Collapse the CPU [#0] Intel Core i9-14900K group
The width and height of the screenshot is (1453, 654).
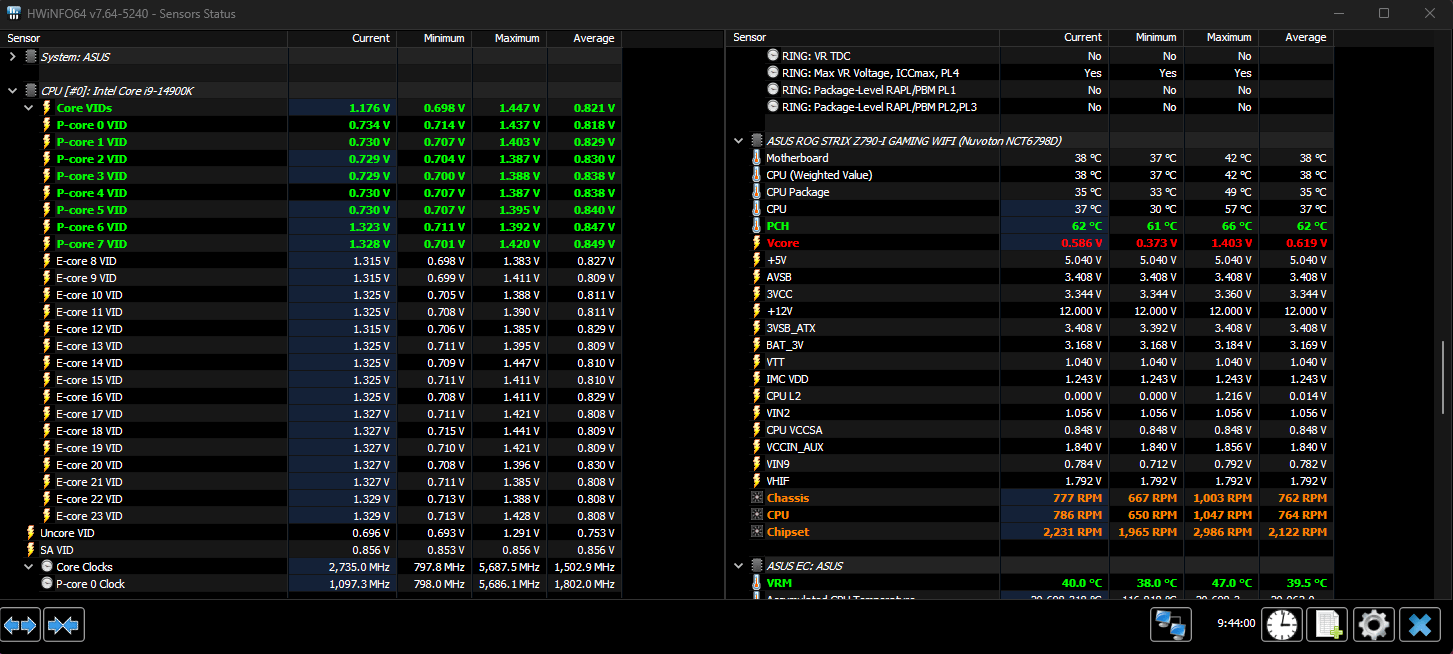click(x=13, y=91)
